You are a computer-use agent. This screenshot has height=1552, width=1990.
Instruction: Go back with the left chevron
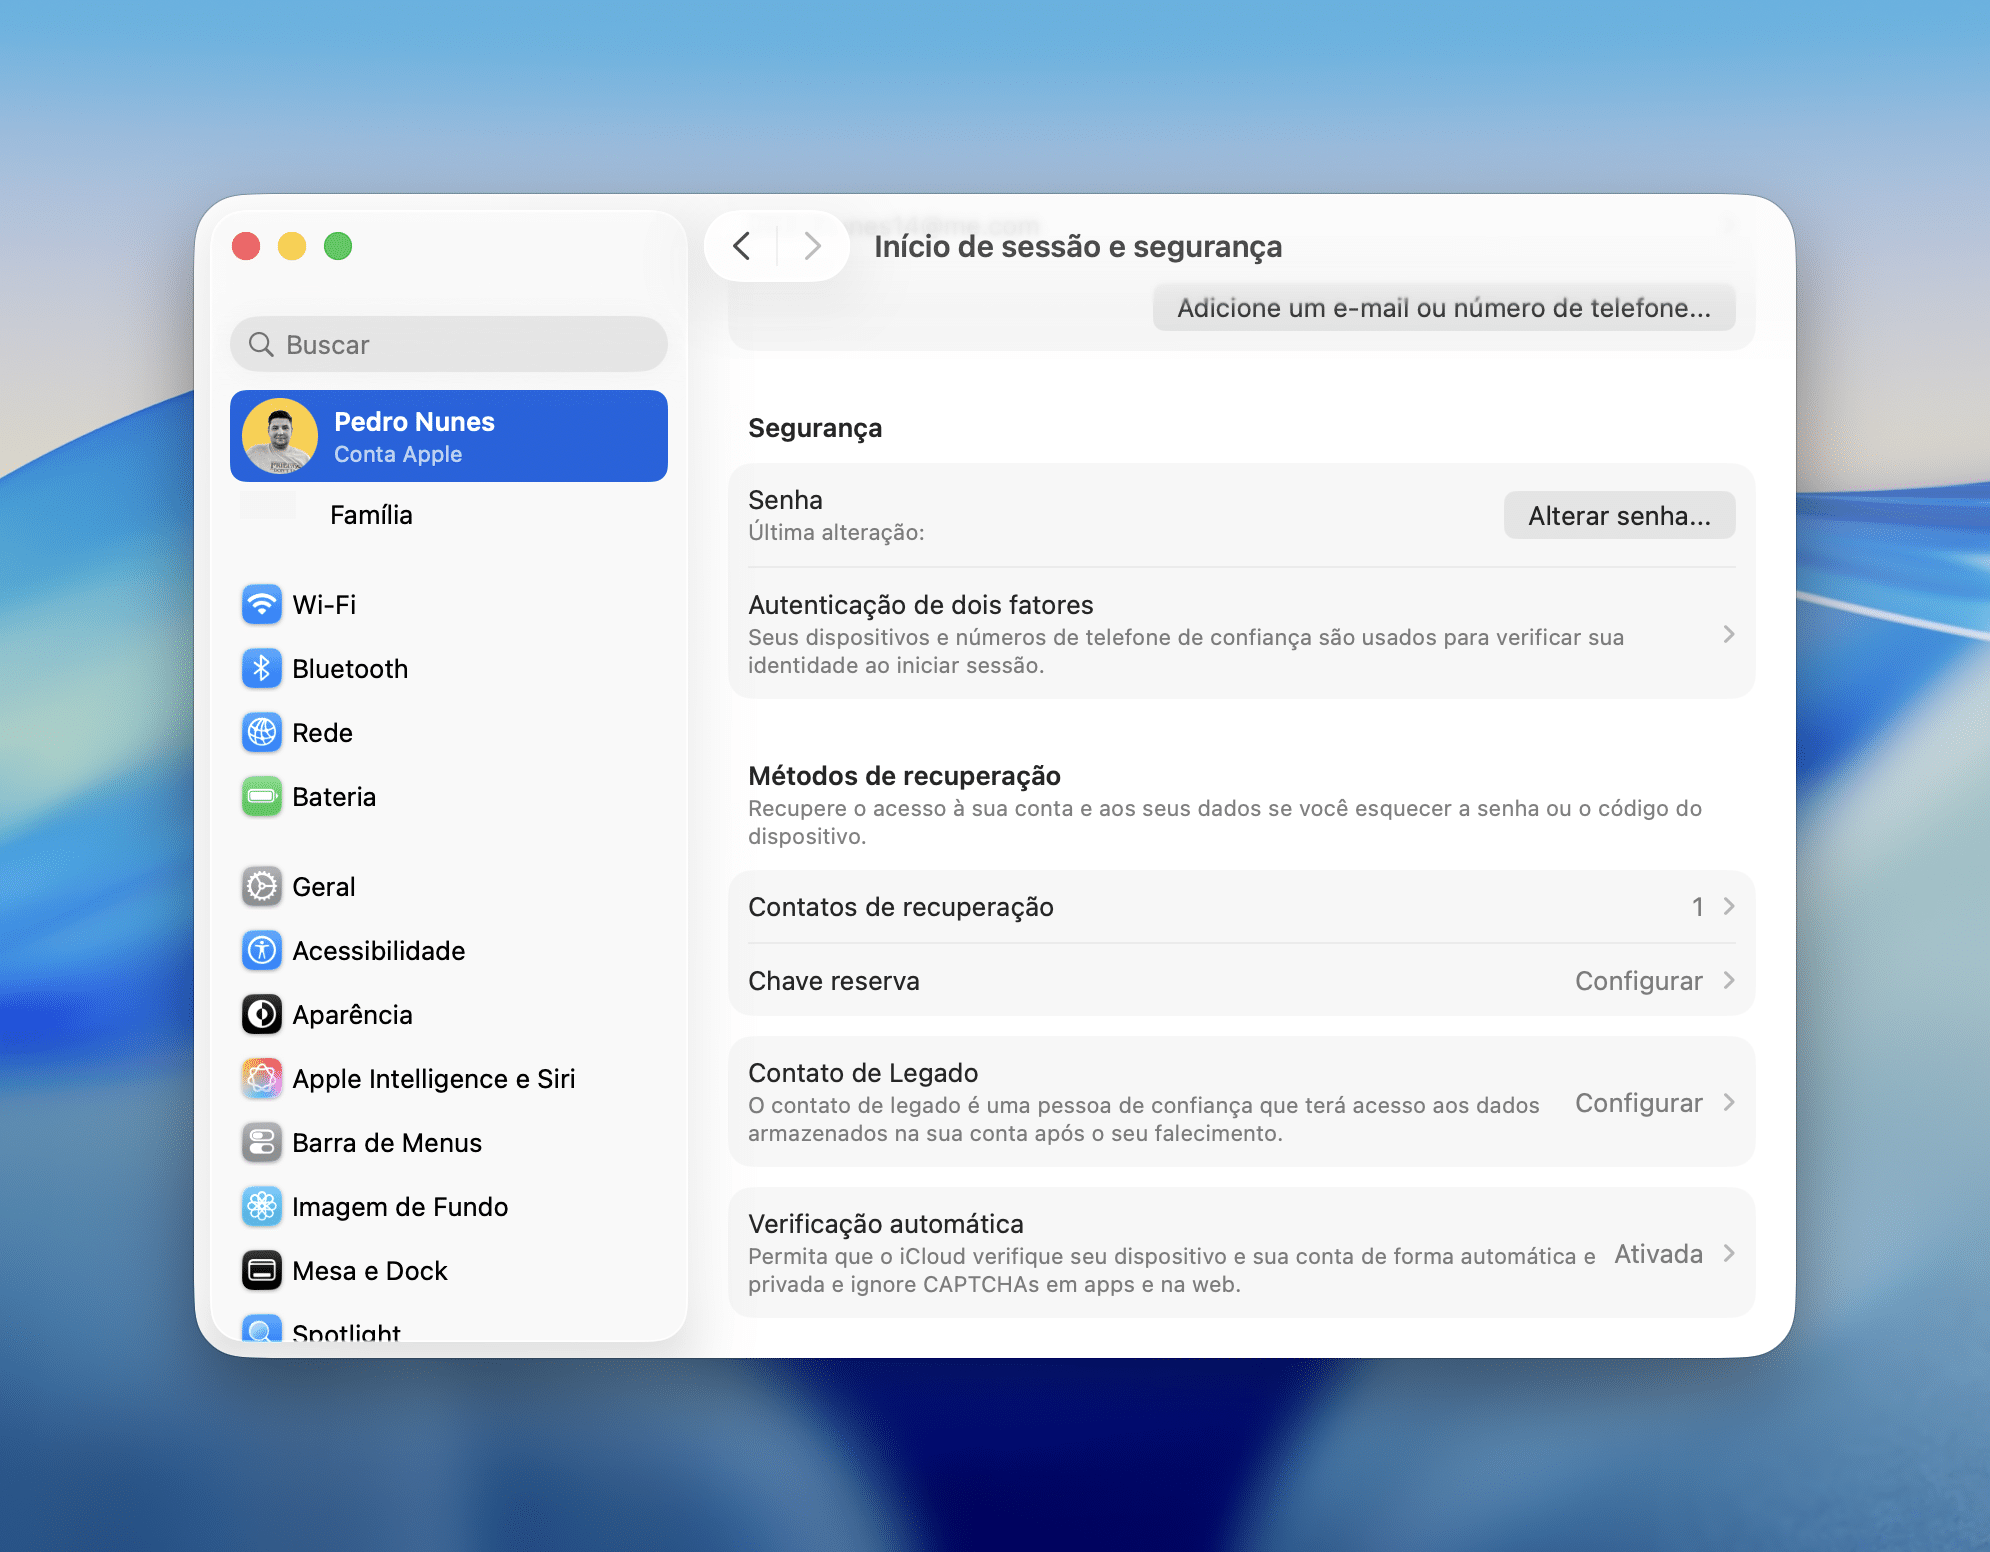741,246
